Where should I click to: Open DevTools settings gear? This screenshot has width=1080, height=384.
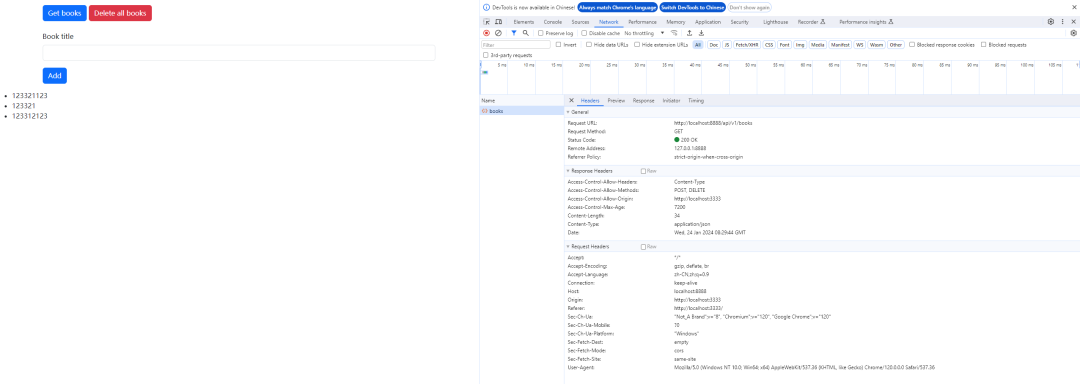[x=1050, y=22]
